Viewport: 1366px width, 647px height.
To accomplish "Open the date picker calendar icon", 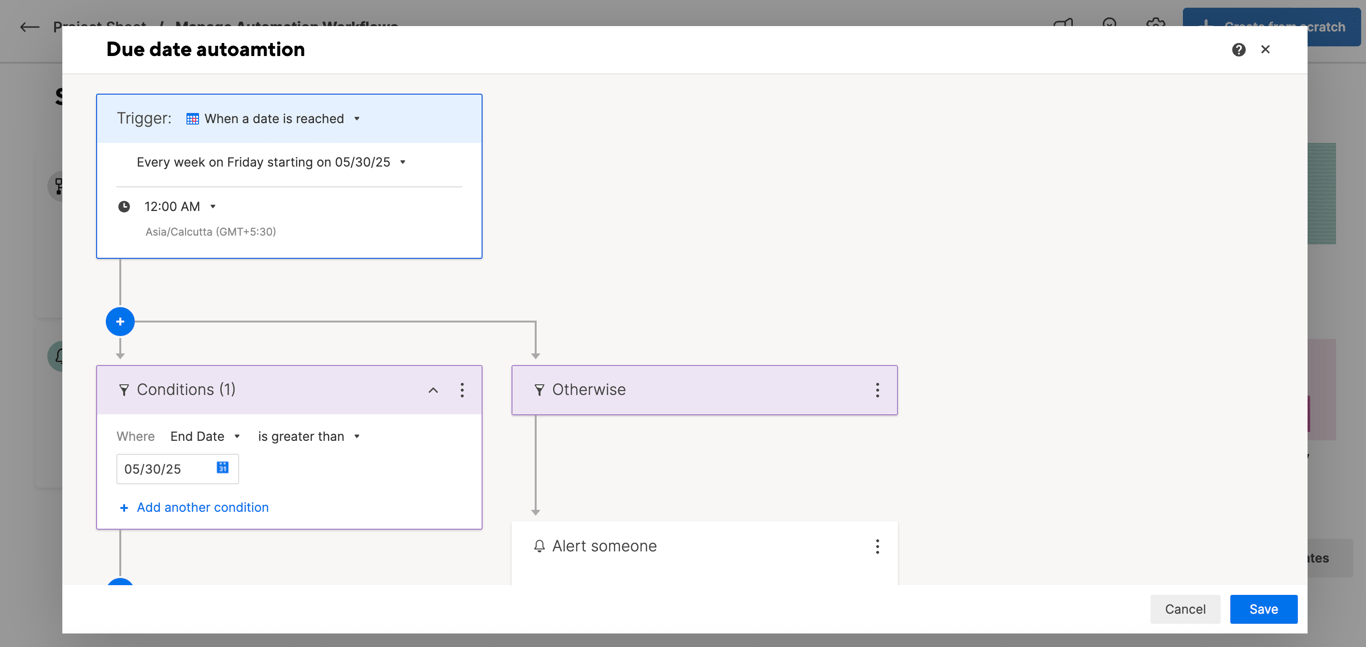I will 222,468.
